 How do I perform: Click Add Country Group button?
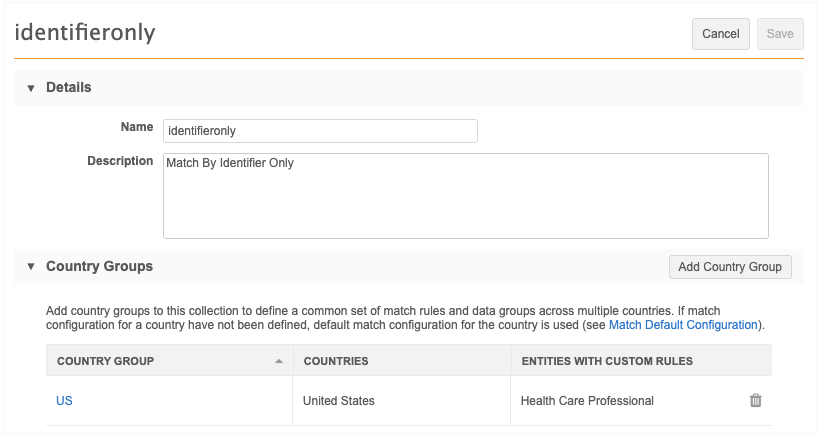730,267
